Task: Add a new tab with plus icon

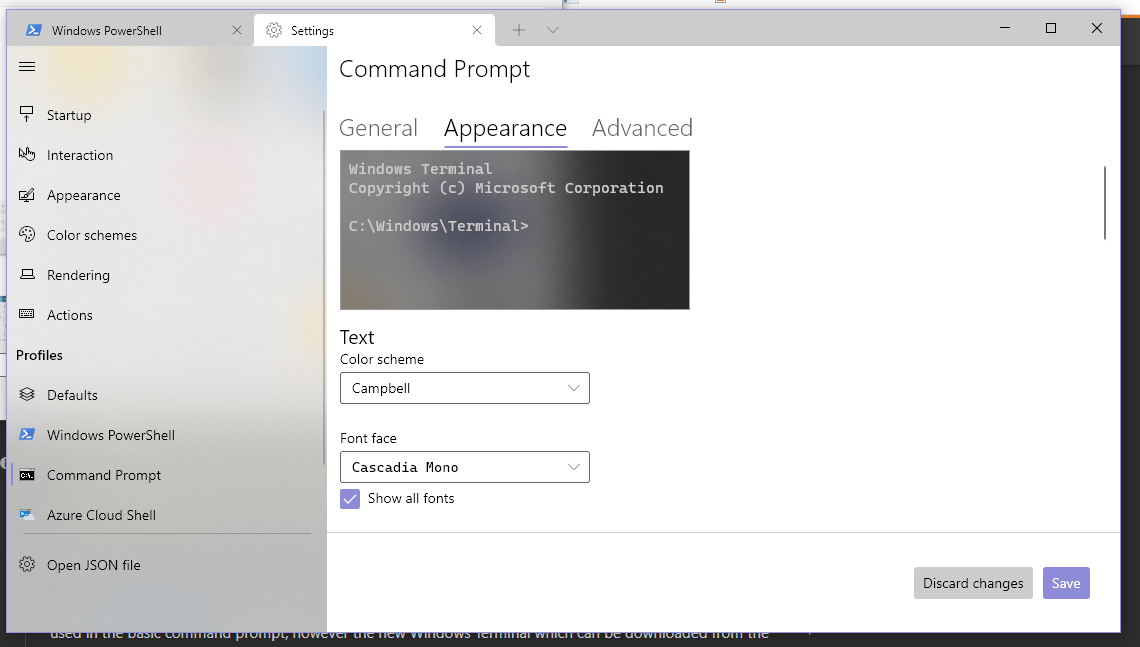Action: (518, 30)
